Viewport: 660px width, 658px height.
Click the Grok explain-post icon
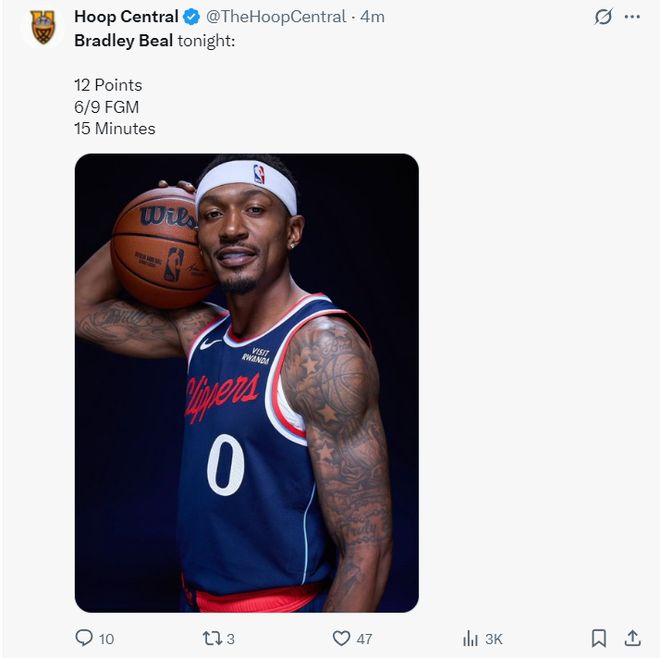click(603, 17)
